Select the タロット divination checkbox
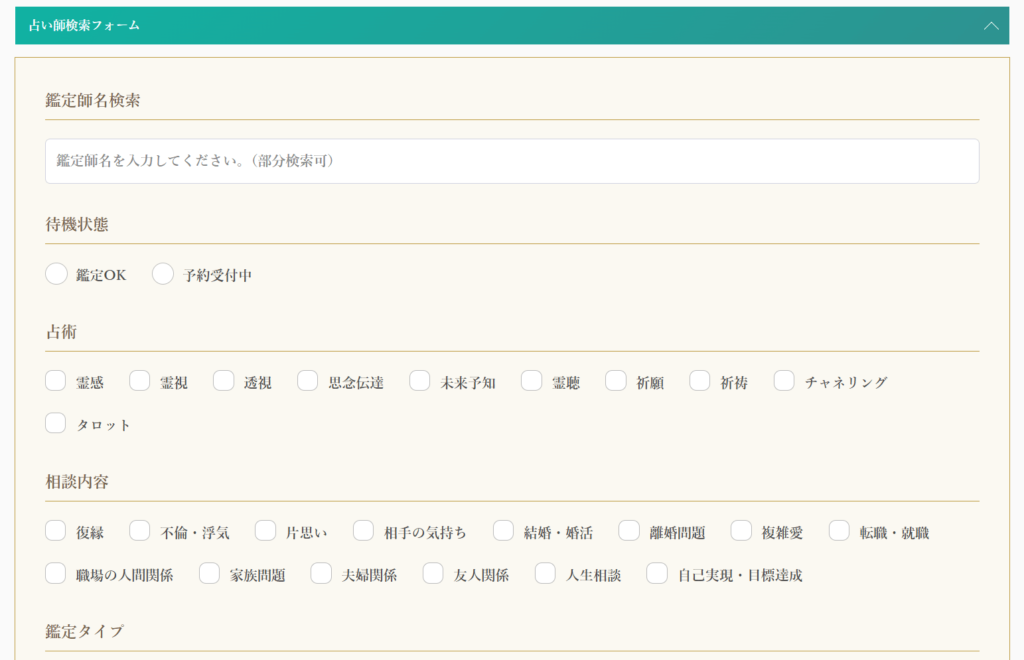 pos(56,422)
